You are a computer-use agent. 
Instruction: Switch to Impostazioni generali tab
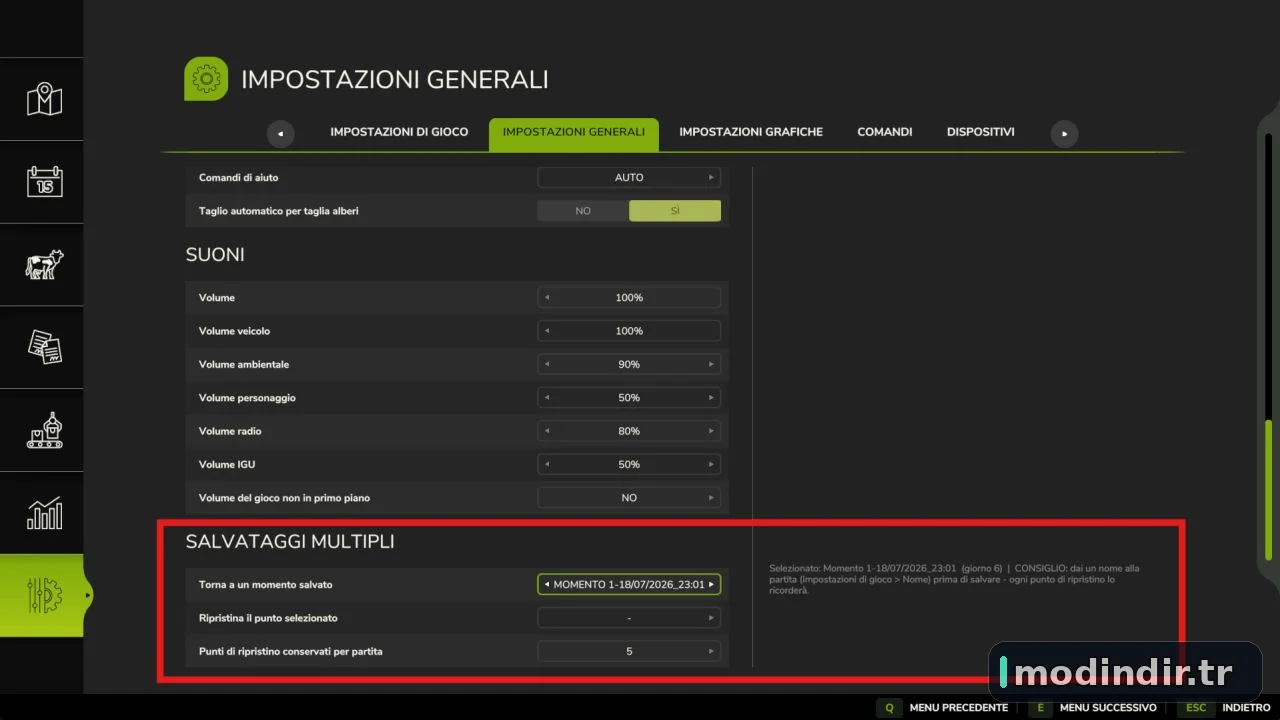click(573, 134)
